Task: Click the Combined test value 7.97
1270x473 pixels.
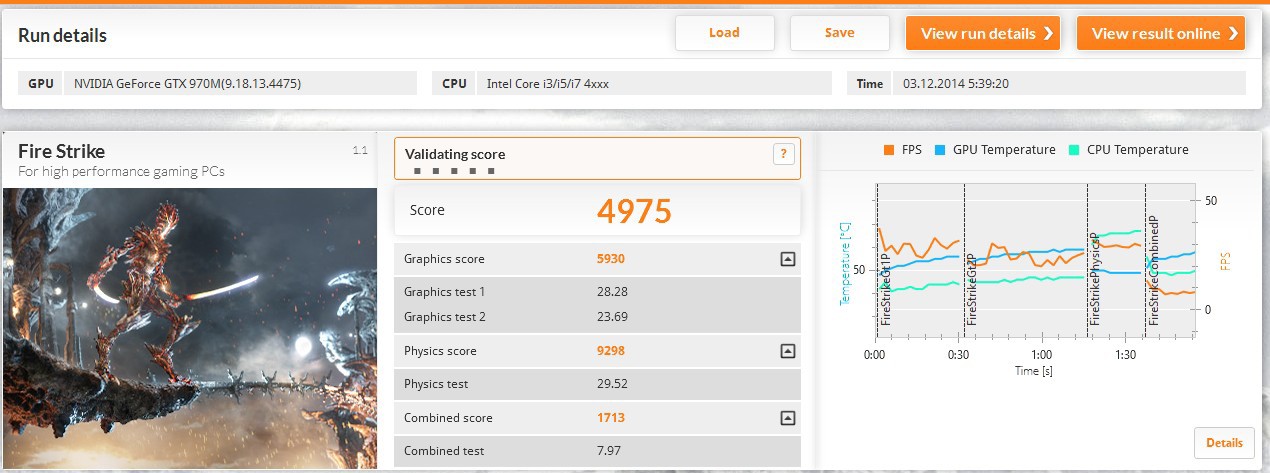Action: click(x=608, y=451)
